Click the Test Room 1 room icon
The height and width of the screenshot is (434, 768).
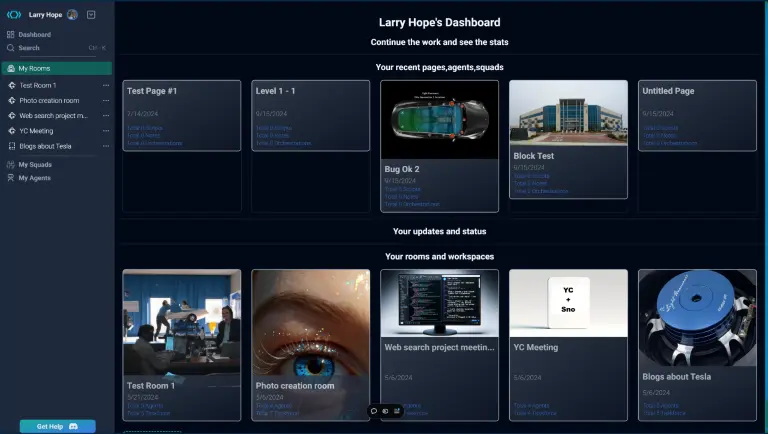[x=12, y=85]
